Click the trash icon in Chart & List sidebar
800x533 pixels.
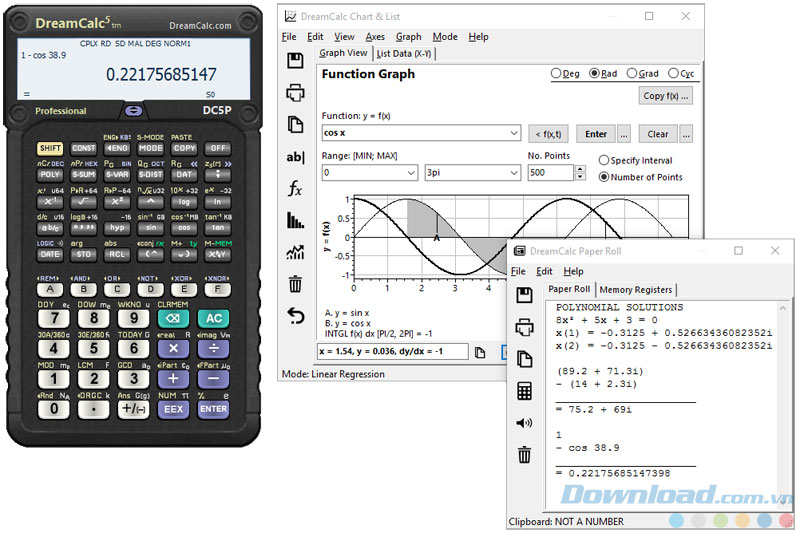click(x=295, y=284)
